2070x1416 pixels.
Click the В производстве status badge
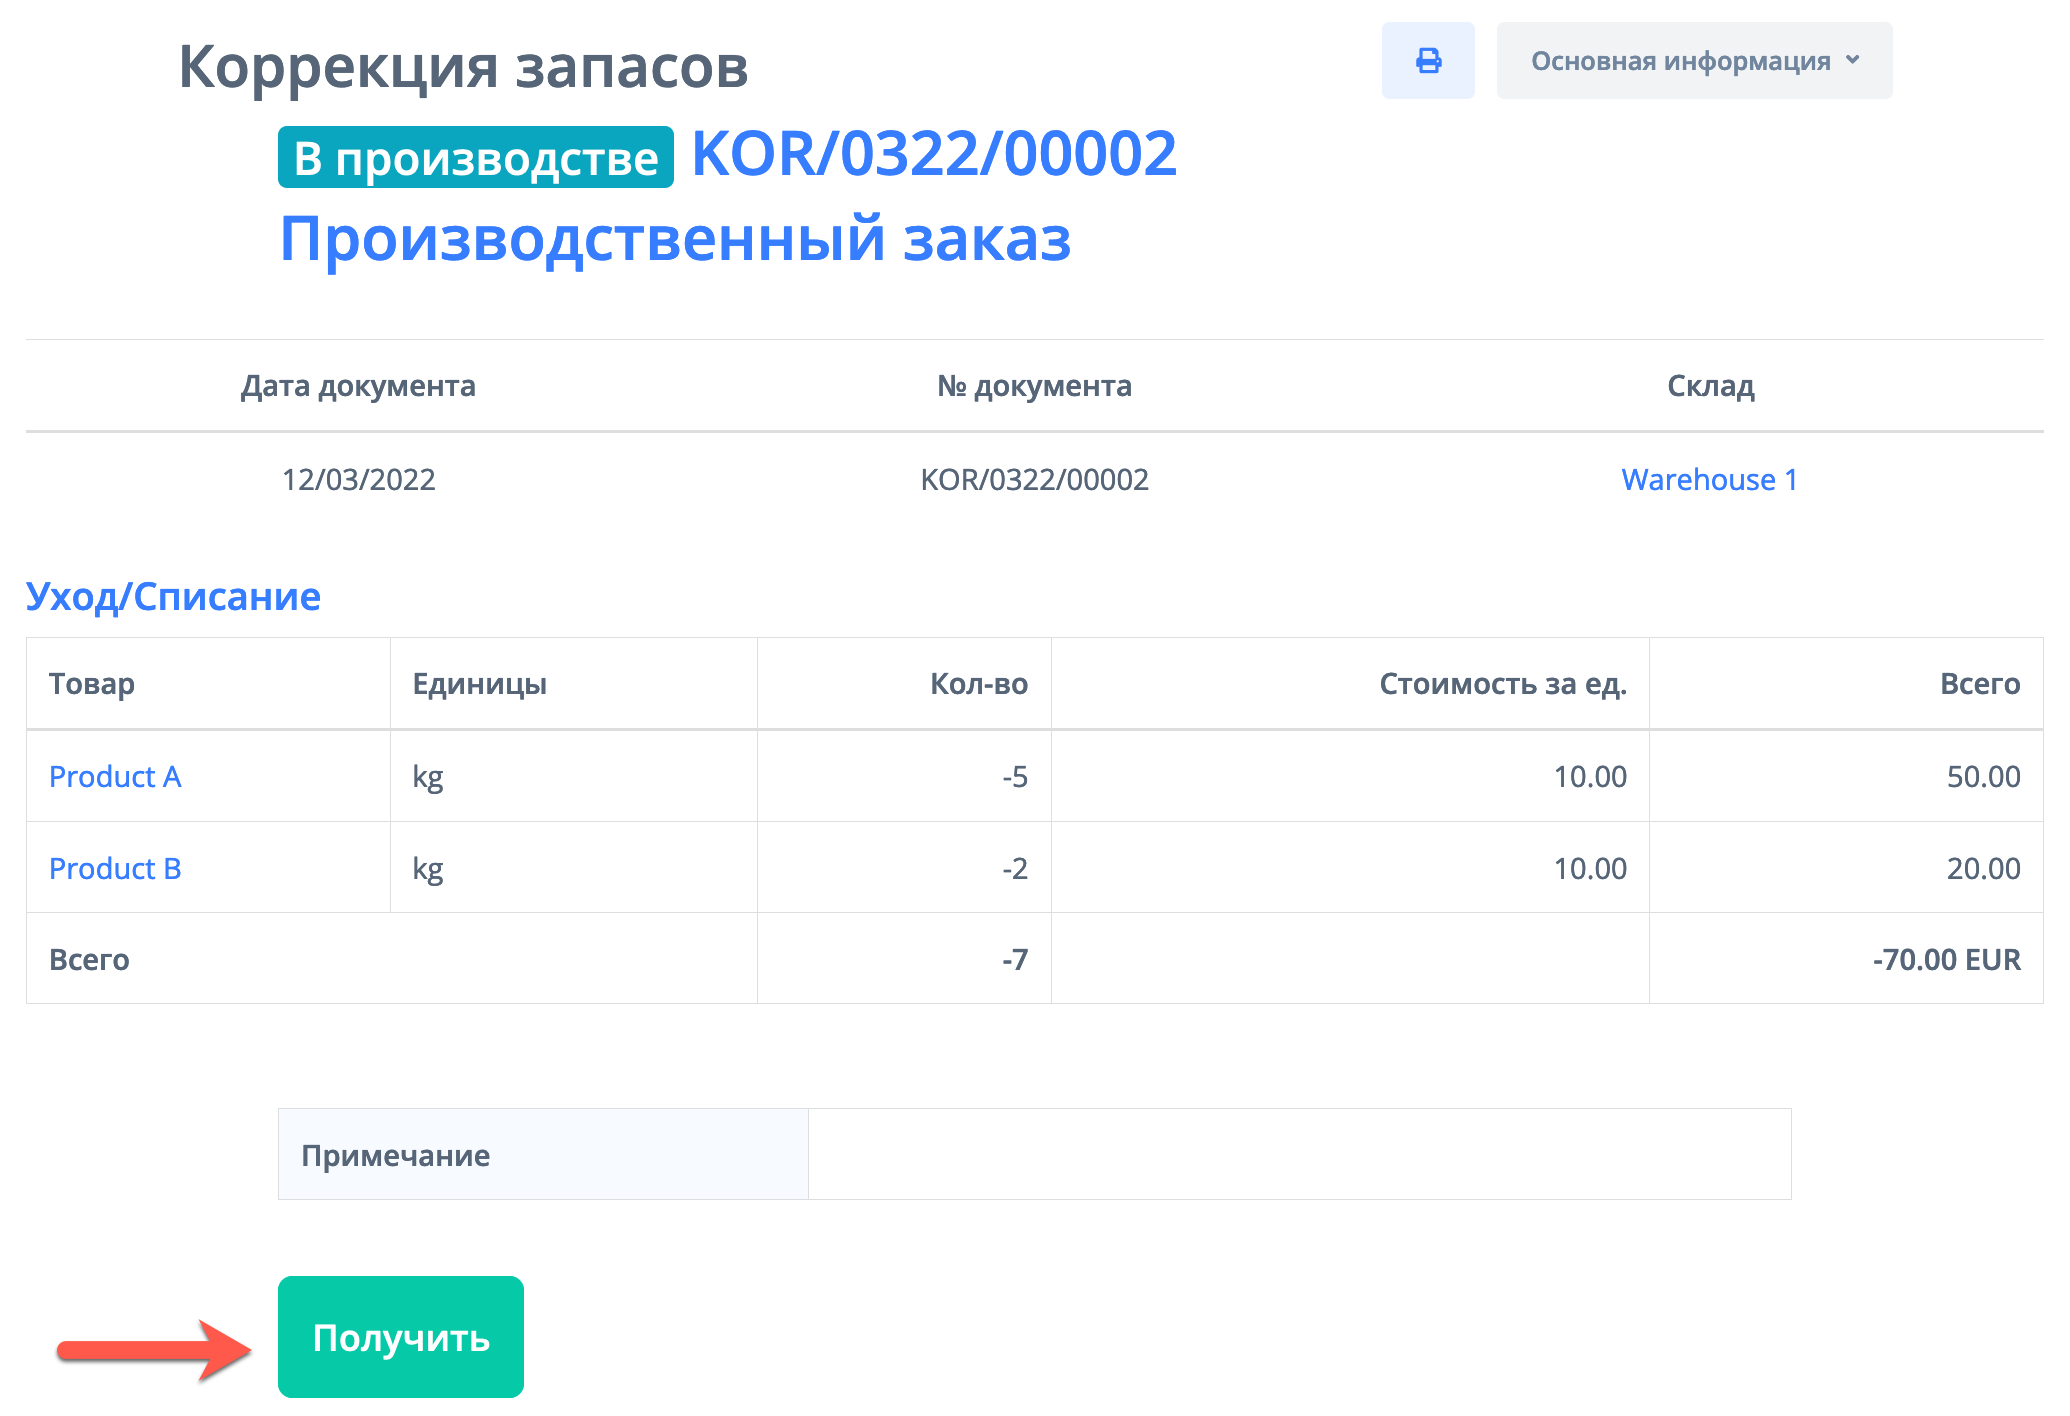475,158
